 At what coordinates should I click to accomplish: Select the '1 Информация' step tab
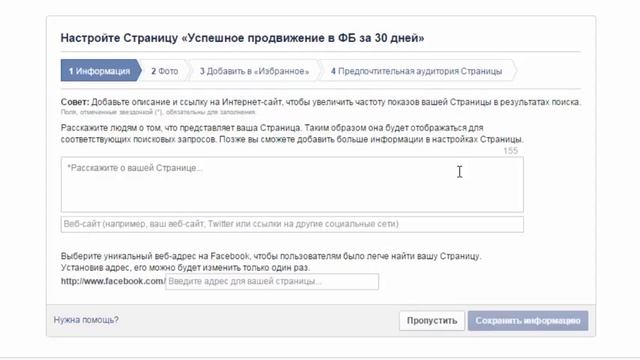point(100,71)
